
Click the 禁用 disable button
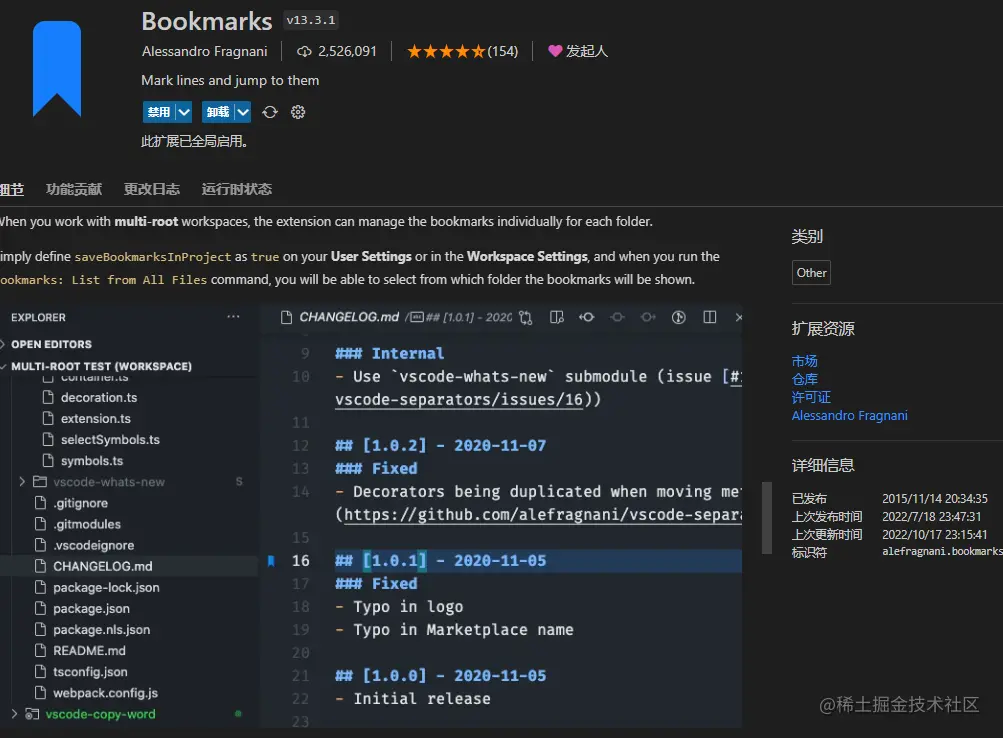tap(159, 113)
